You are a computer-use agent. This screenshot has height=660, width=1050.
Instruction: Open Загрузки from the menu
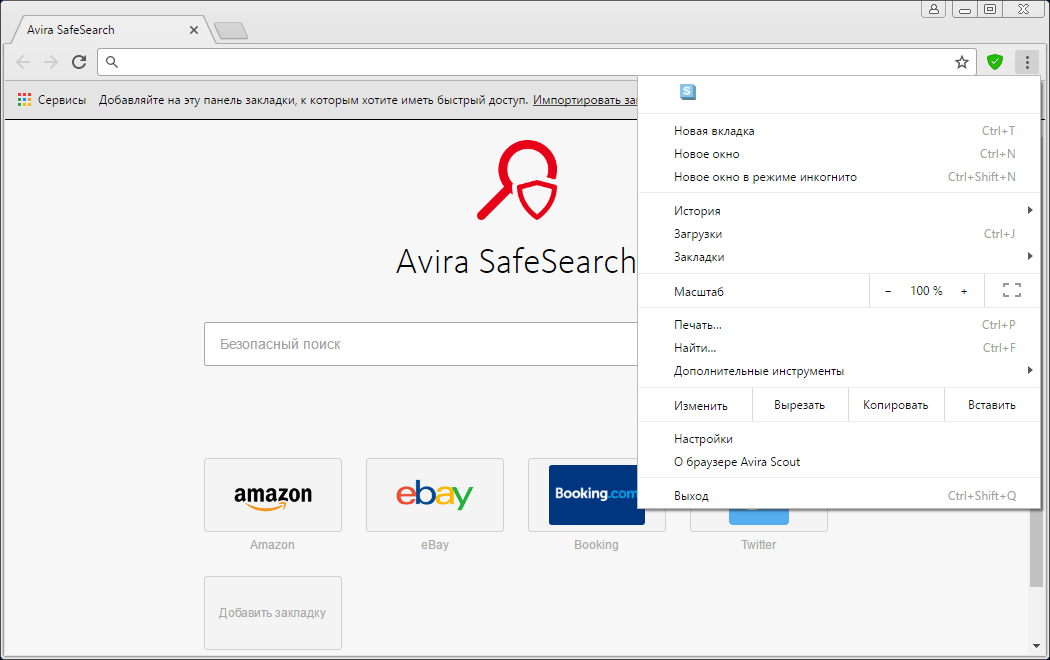click(x=840, y=234)
